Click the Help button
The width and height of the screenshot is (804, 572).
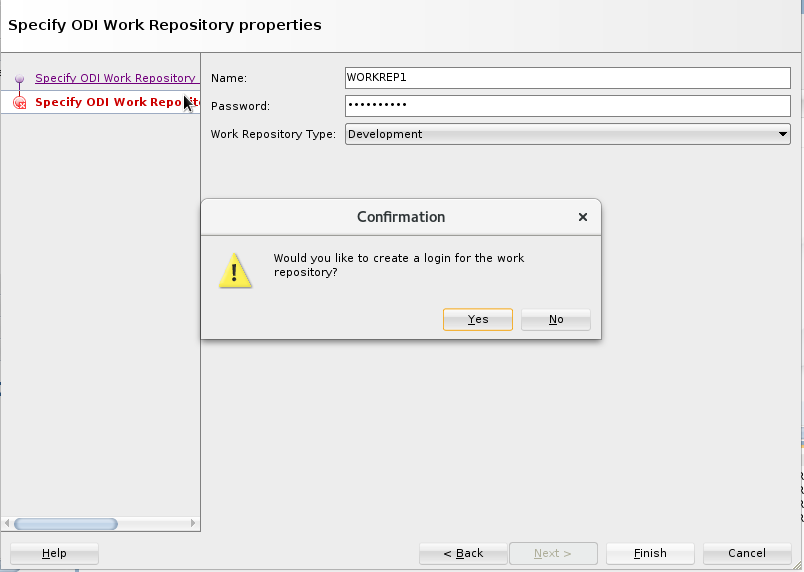[54, 554]
